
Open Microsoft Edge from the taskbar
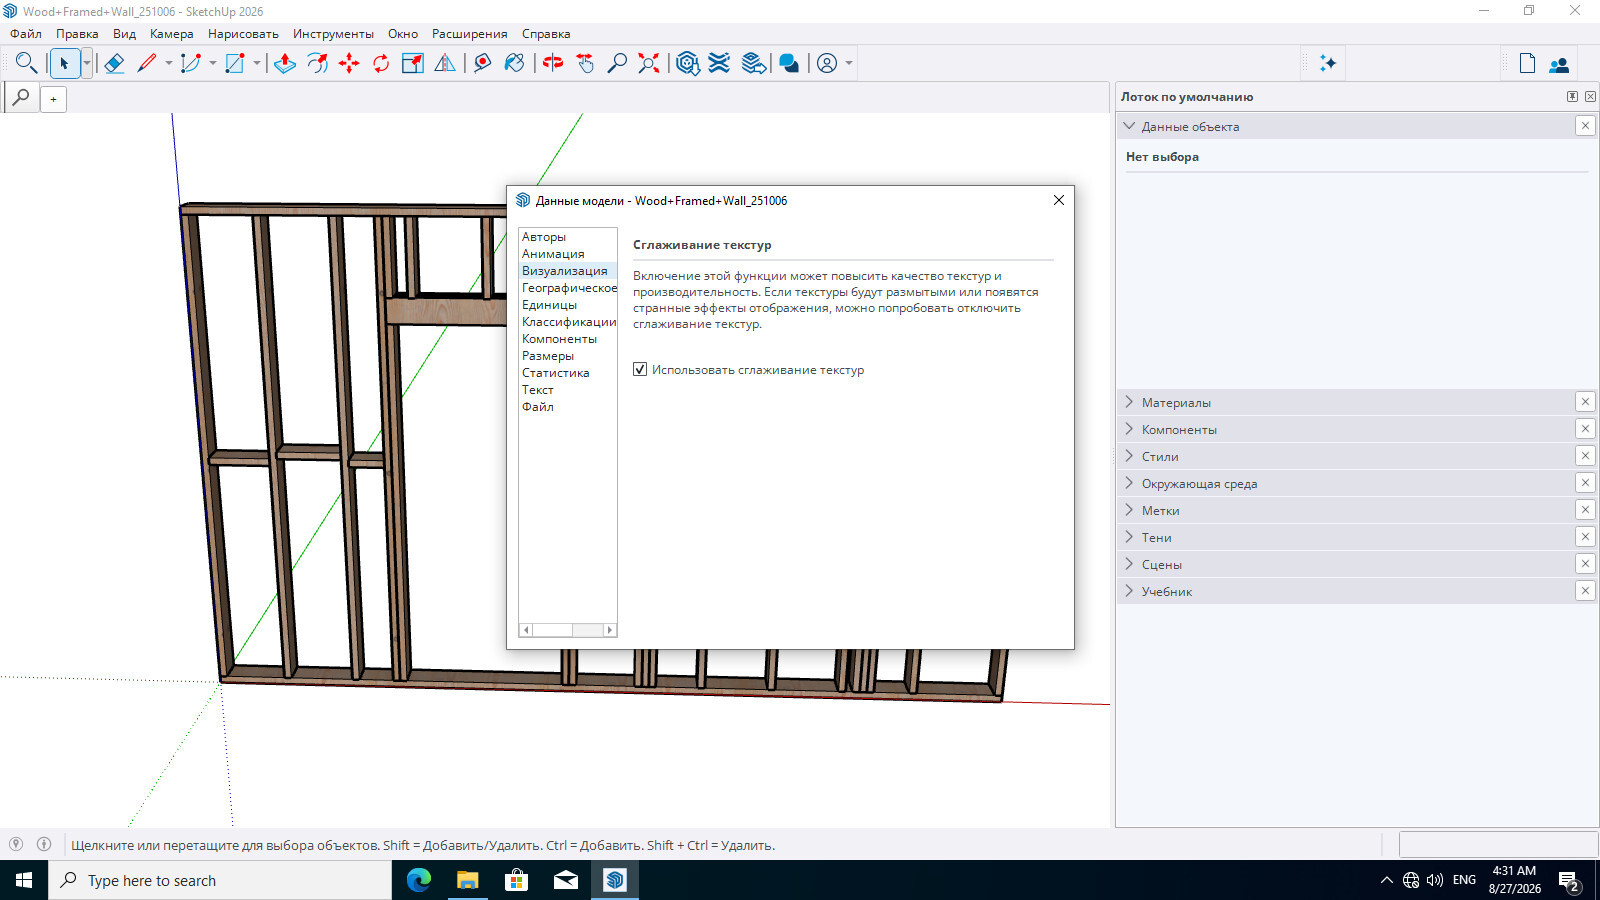(x=419, y=880)
